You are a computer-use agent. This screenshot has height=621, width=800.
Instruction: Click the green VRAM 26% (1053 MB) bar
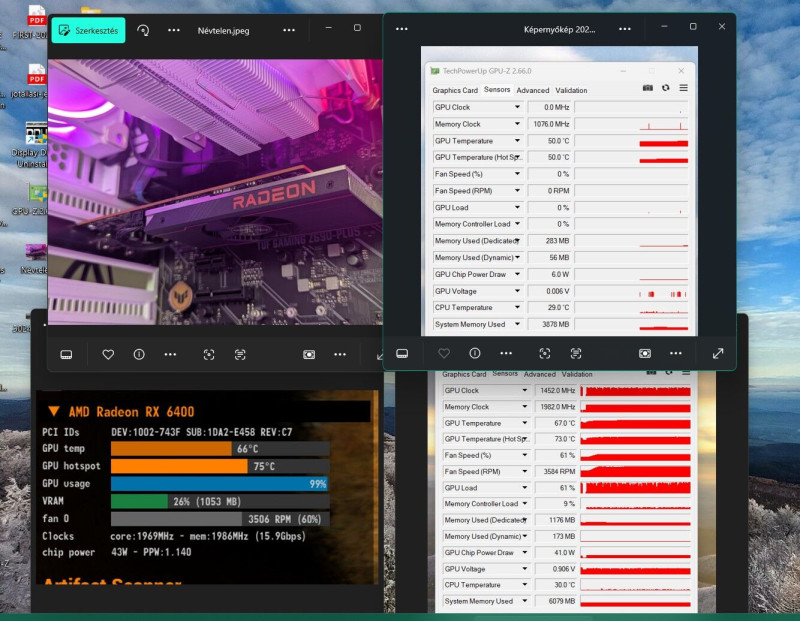point(139,502)
